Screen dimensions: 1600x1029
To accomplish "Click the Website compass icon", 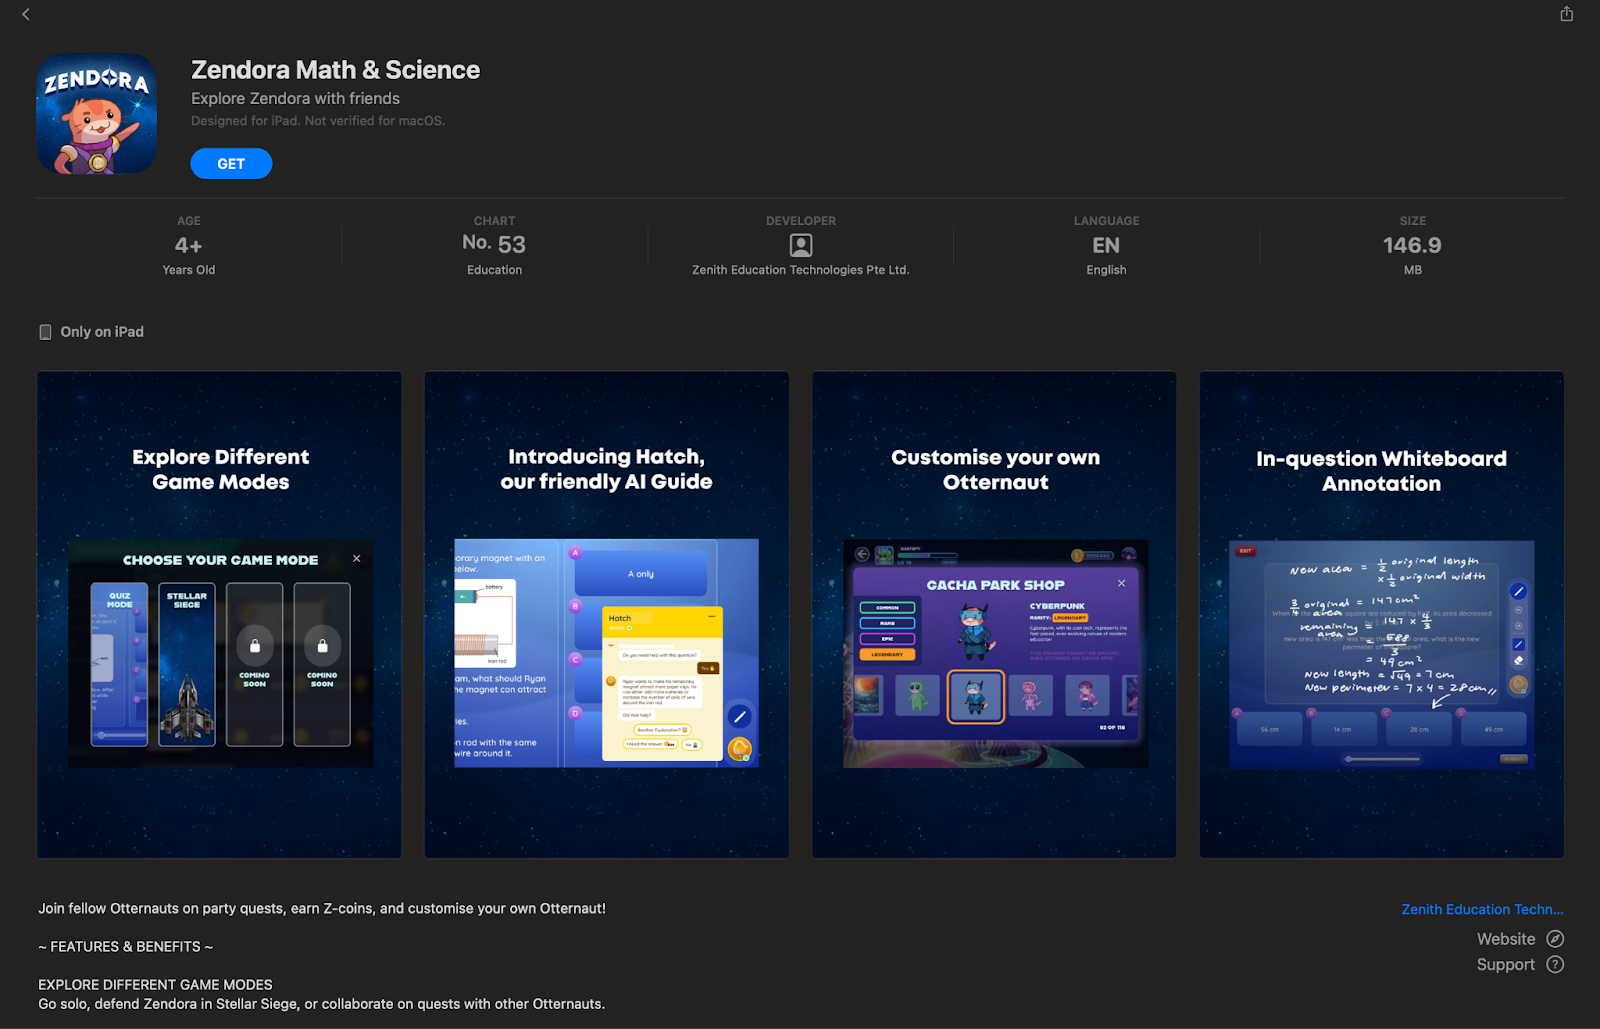I will tap(1555, 939).
